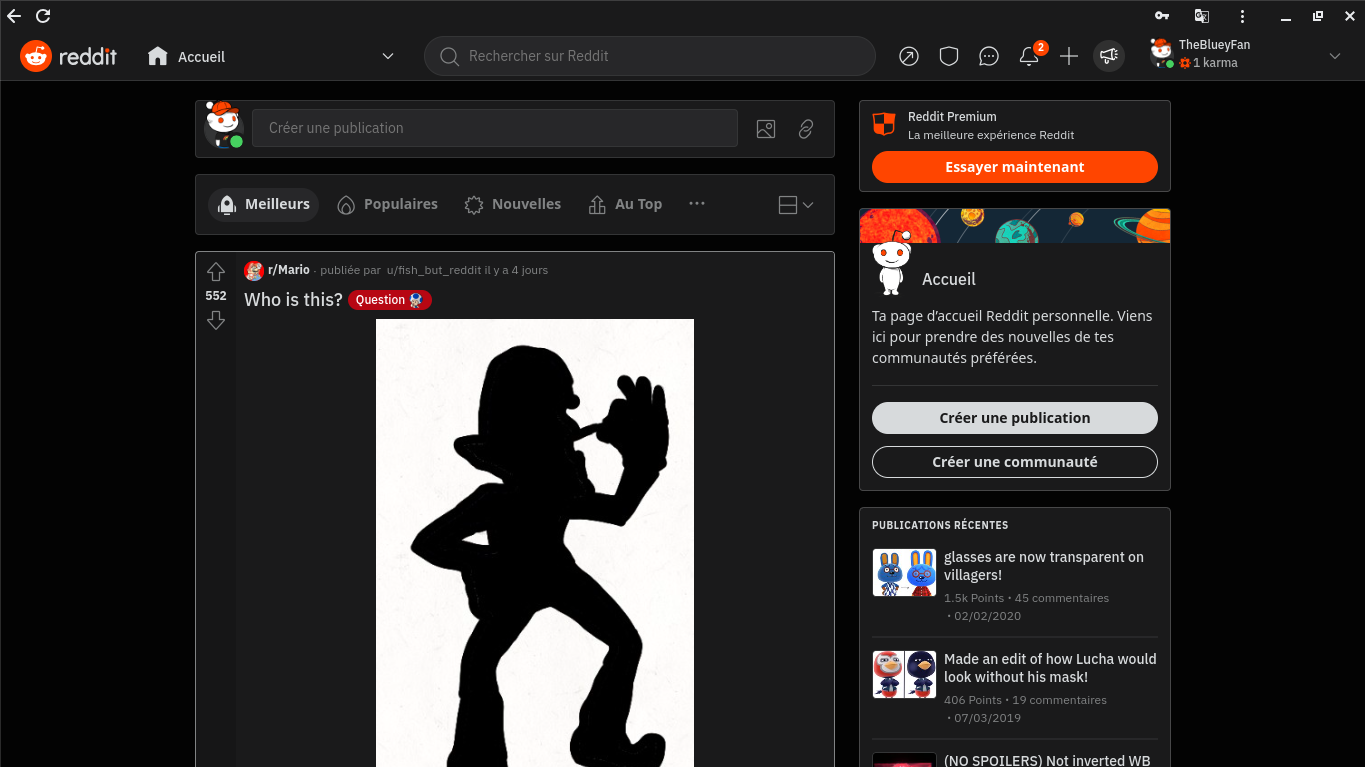Click the Essayer maintenant button
Image resolution: width=1365 pixels, height=767 pixels.
coord(1015,167)
